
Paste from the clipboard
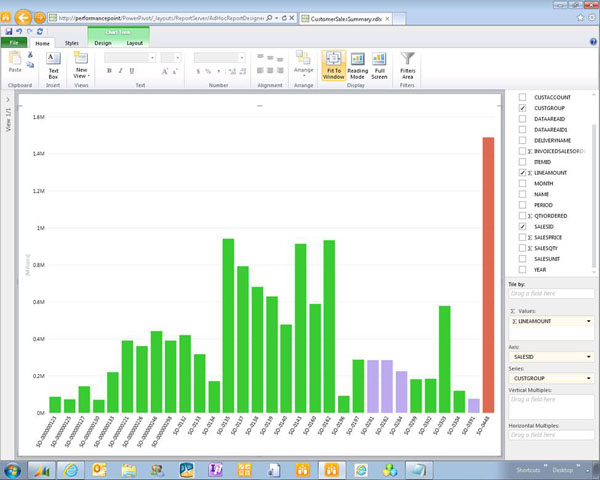click(15, 62)
